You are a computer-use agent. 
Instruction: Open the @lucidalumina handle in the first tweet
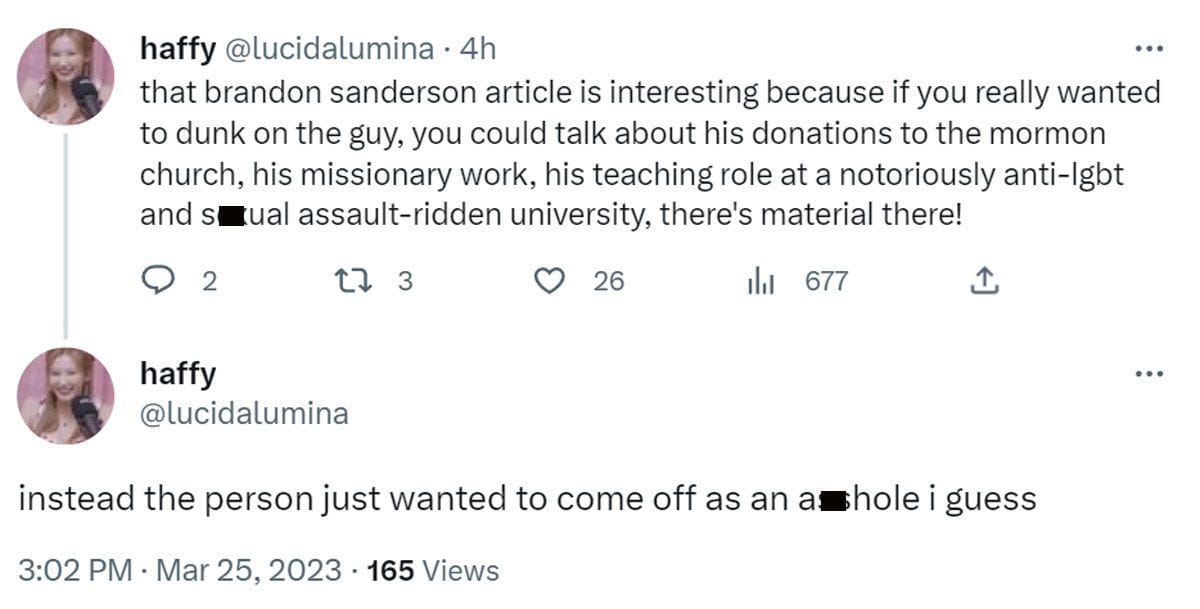(325, 49)
